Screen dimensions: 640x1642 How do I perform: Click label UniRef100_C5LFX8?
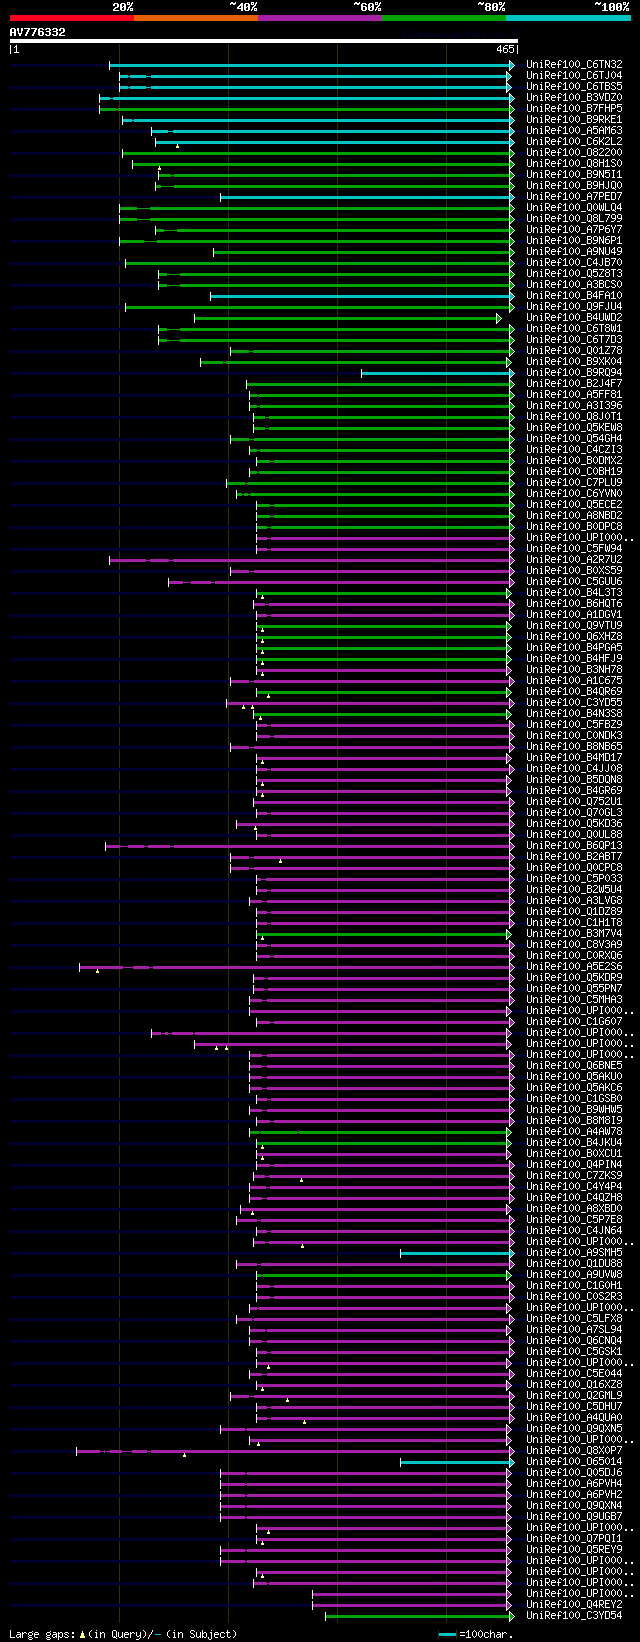(x=574, y=1319)
